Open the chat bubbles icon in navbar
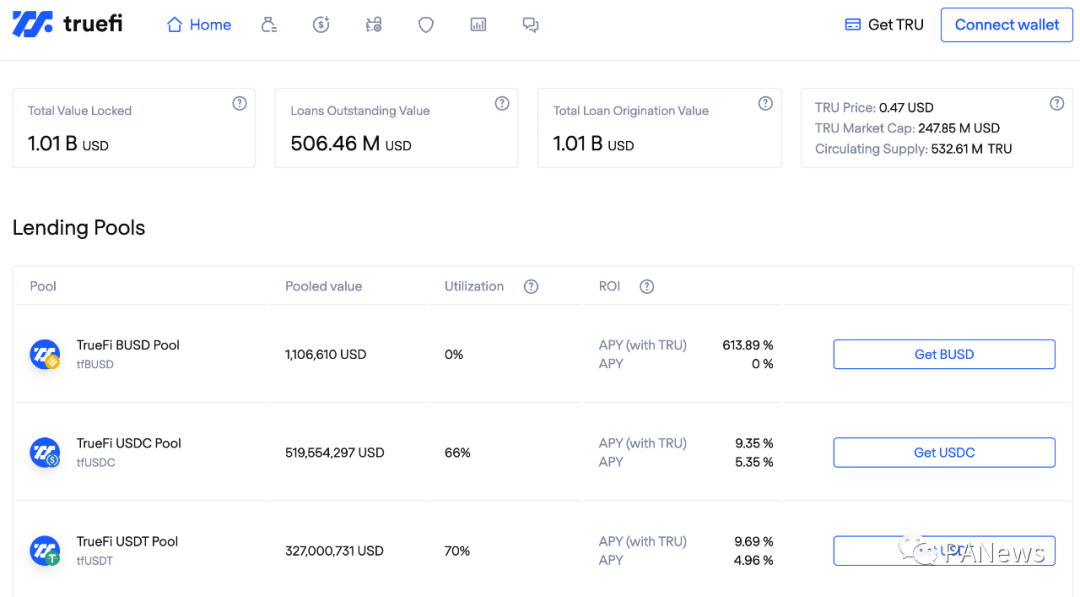Screen dimensions: 1080x597 530,25
